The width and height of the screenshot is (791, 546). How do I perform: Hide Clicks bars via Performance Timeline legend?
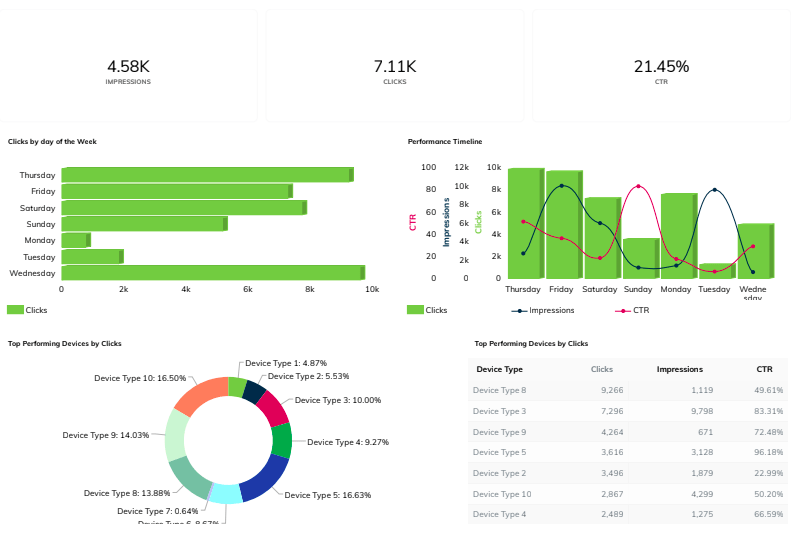pos(428,310)
